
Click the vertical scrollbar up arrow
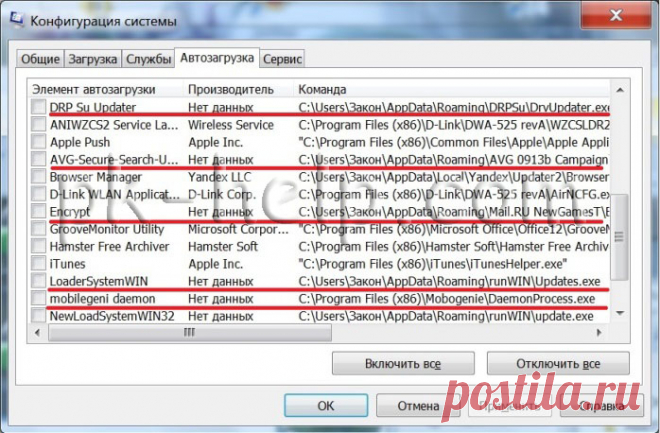[x=620, y=90]
